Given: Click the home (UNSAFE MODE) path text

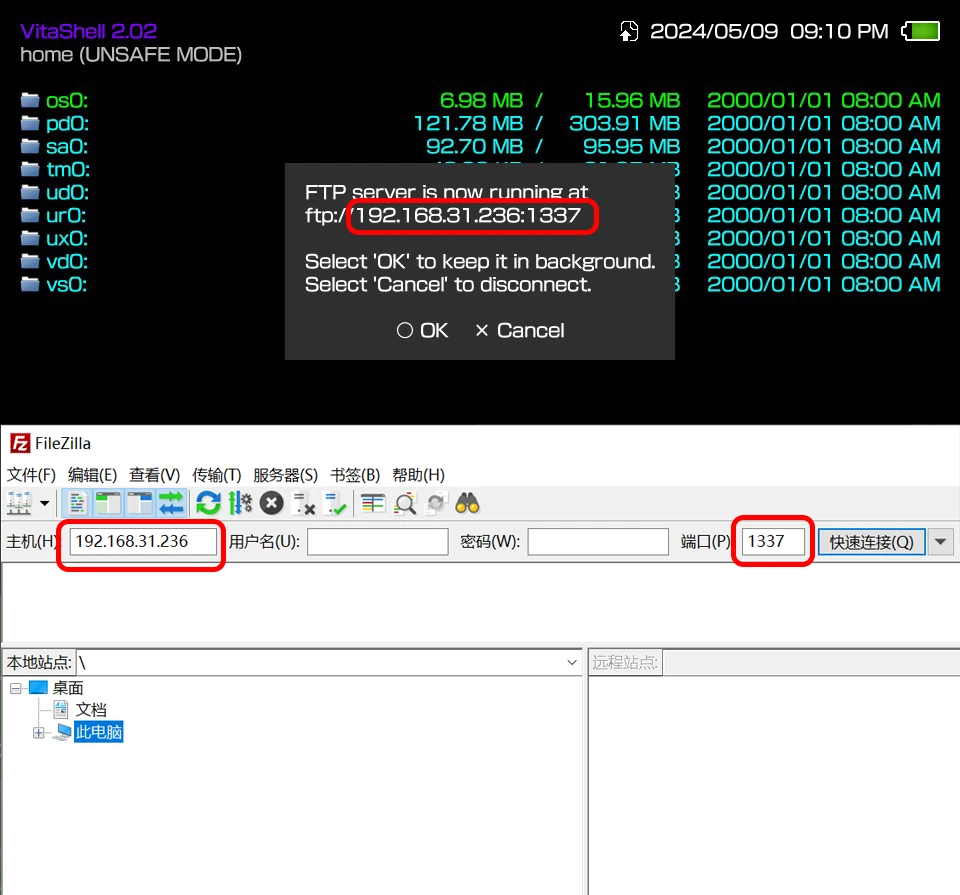Looking at the screenshot, I should pyautogui.click(x=131, y=55).
